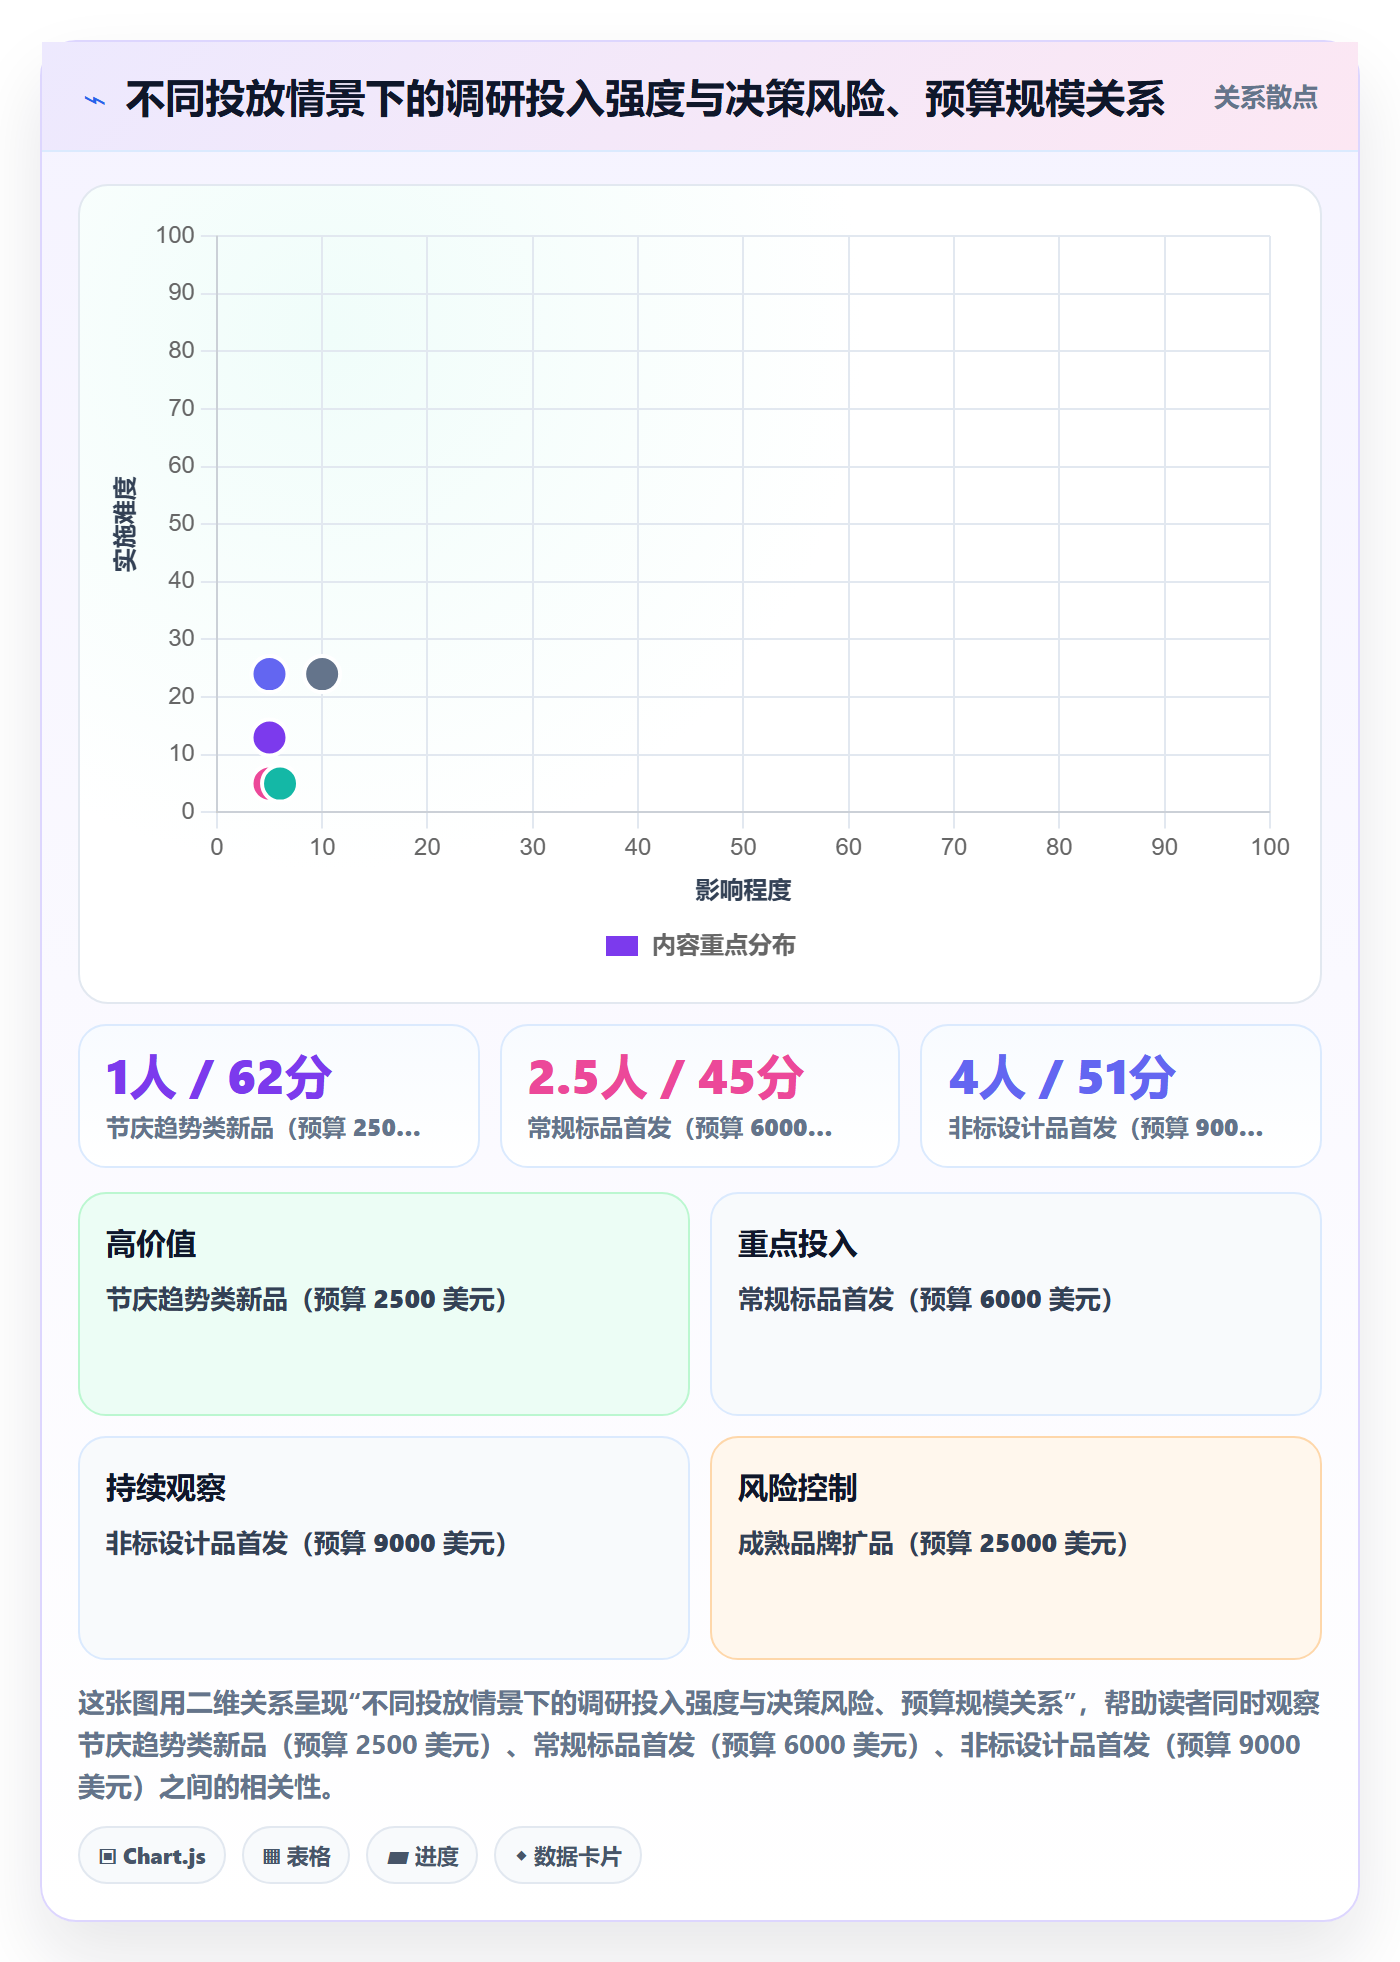The height and width of the screenshot is (1962, 1400).
Task: Click the text 非标设计品首发（预算 9000 美元） in 持续观察 card
Action: [307, 1543]
